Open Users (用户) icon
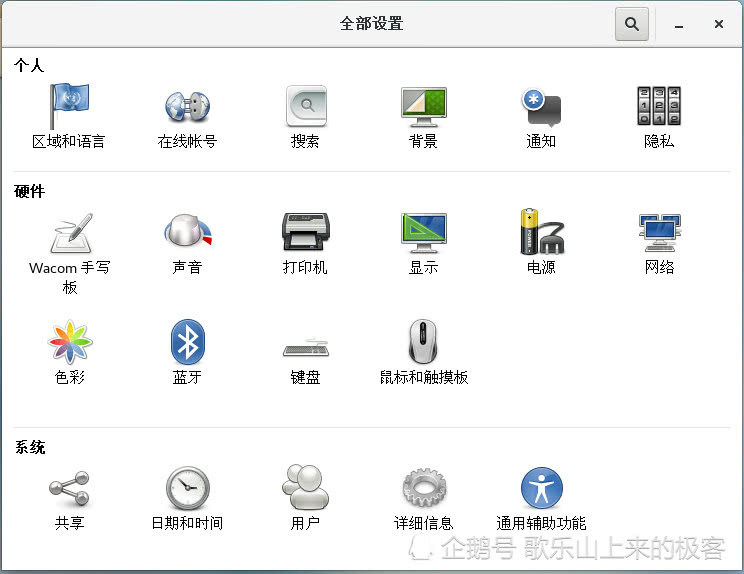The height and width of the screenshot is (574, 744). tap(306, 487)
